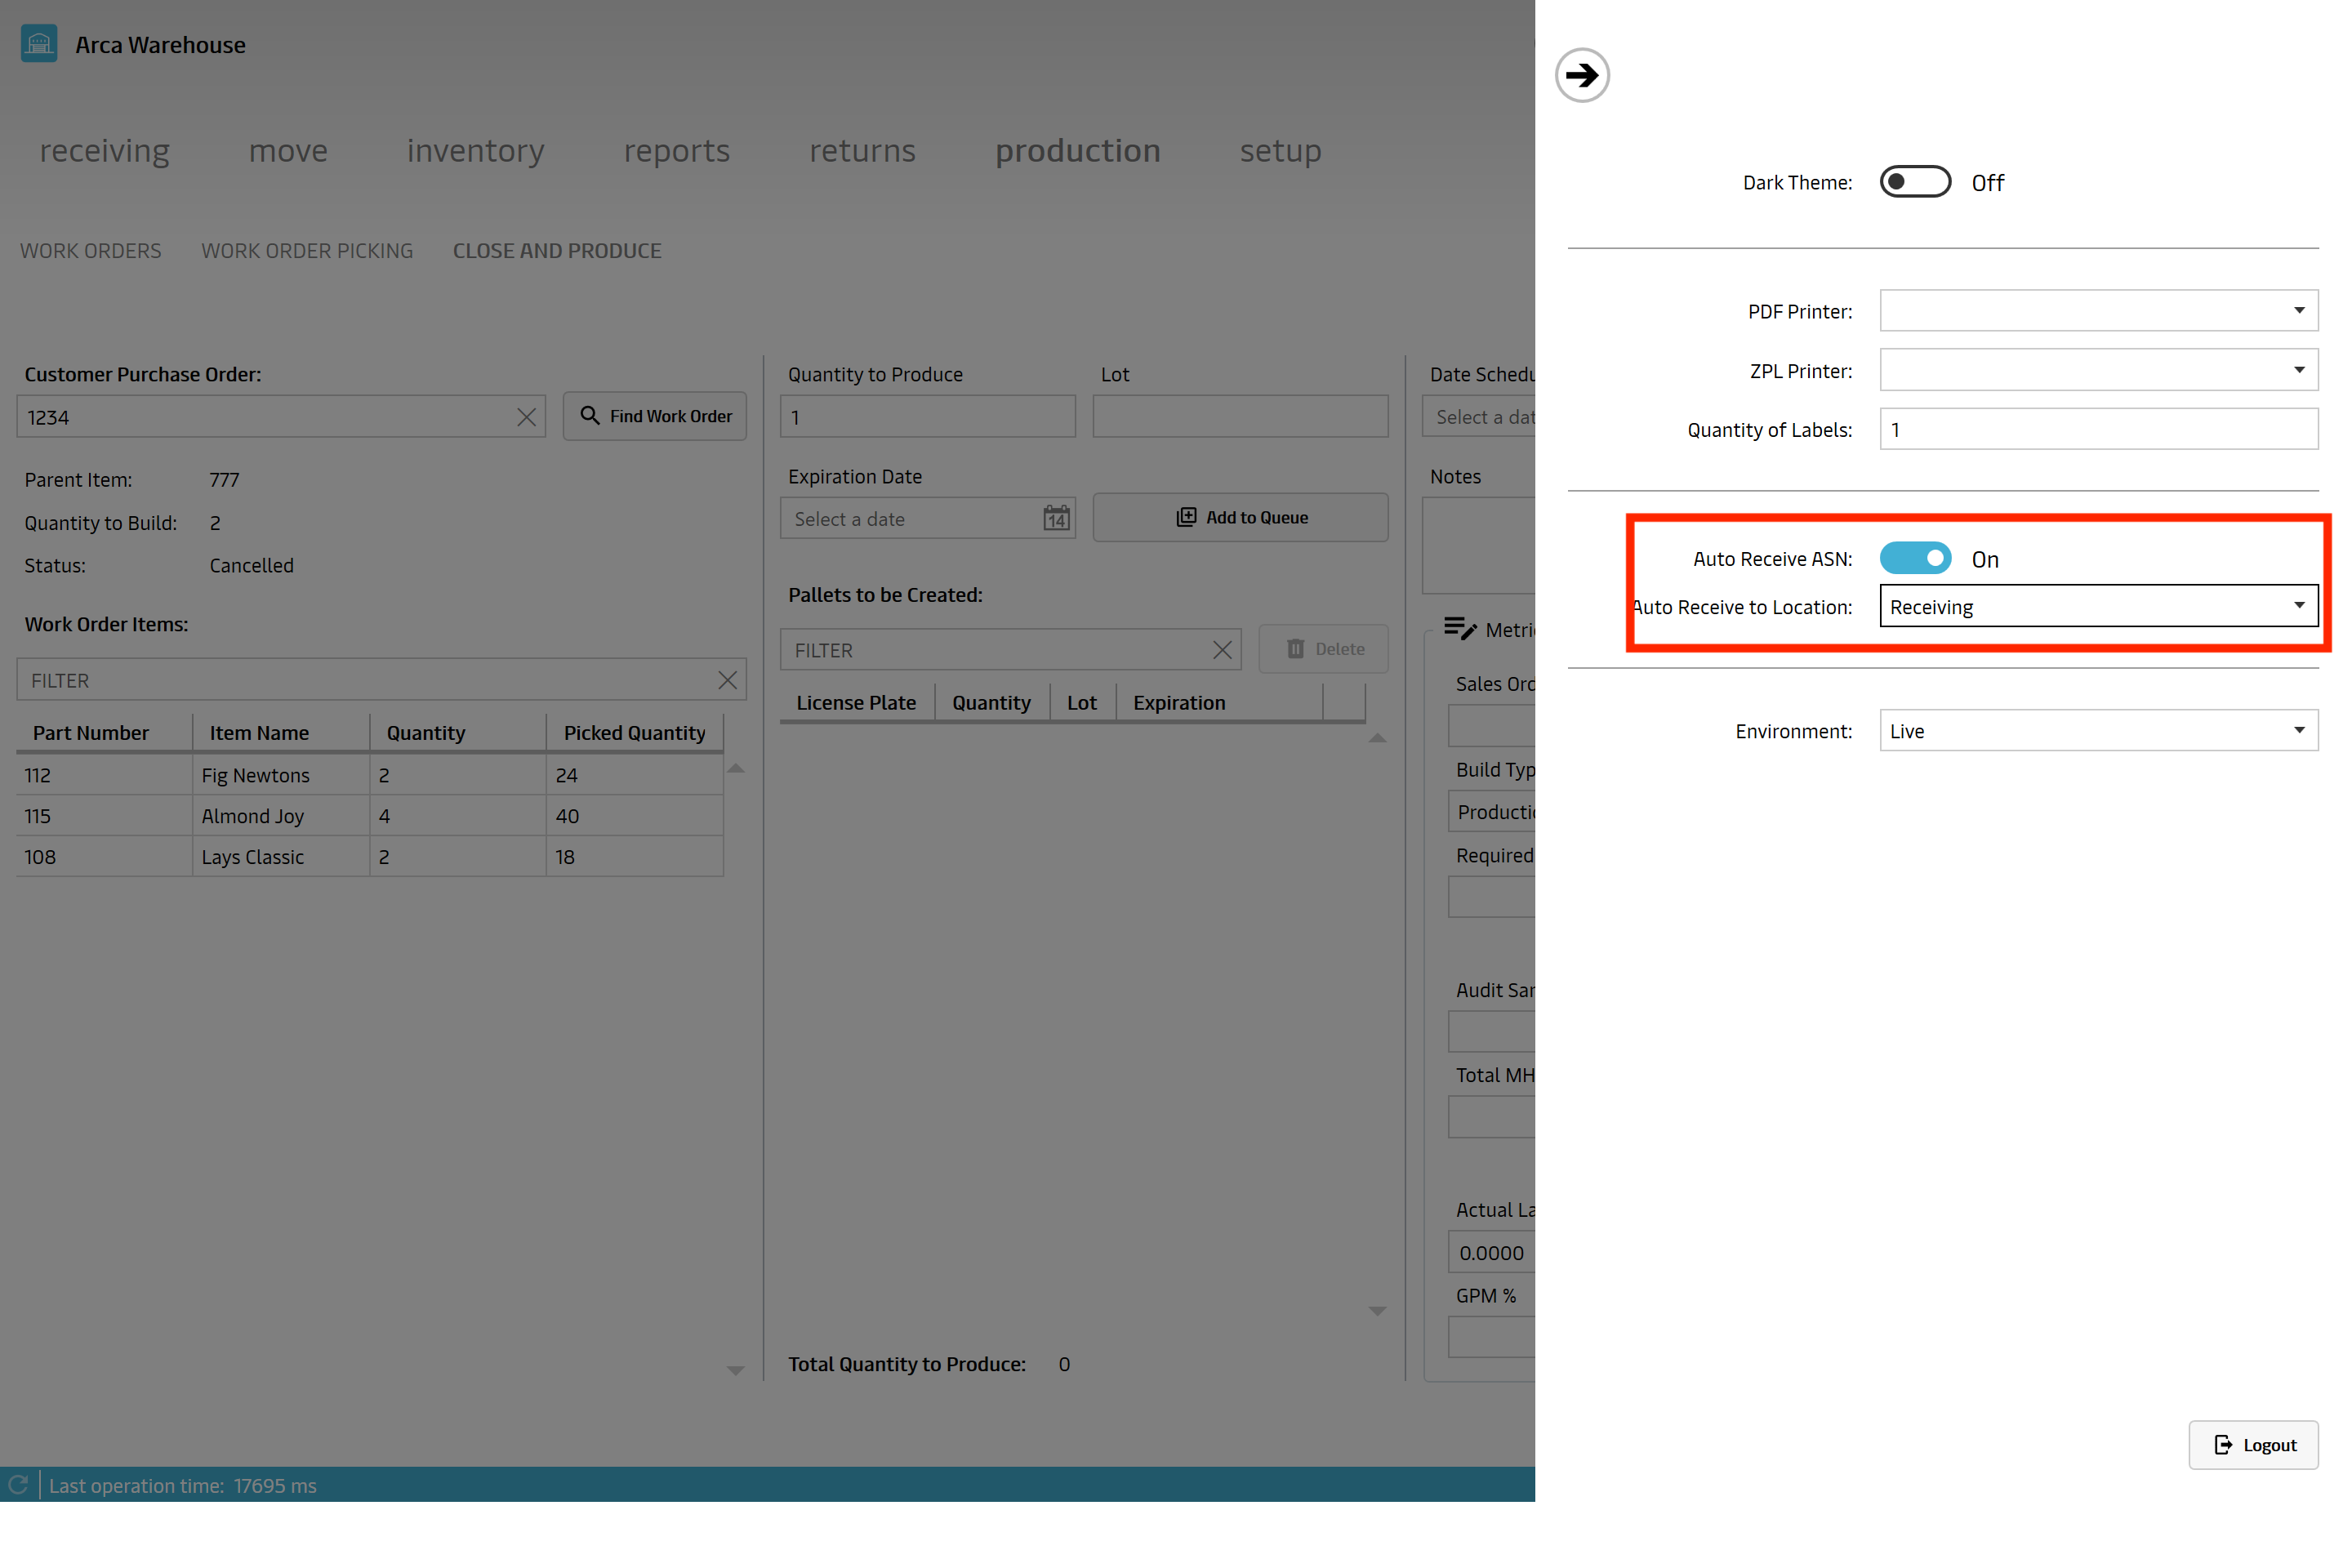Toggle the Dark Theme switch Off
This screenshot has height=1568, width=2352.
(1913, 180)
